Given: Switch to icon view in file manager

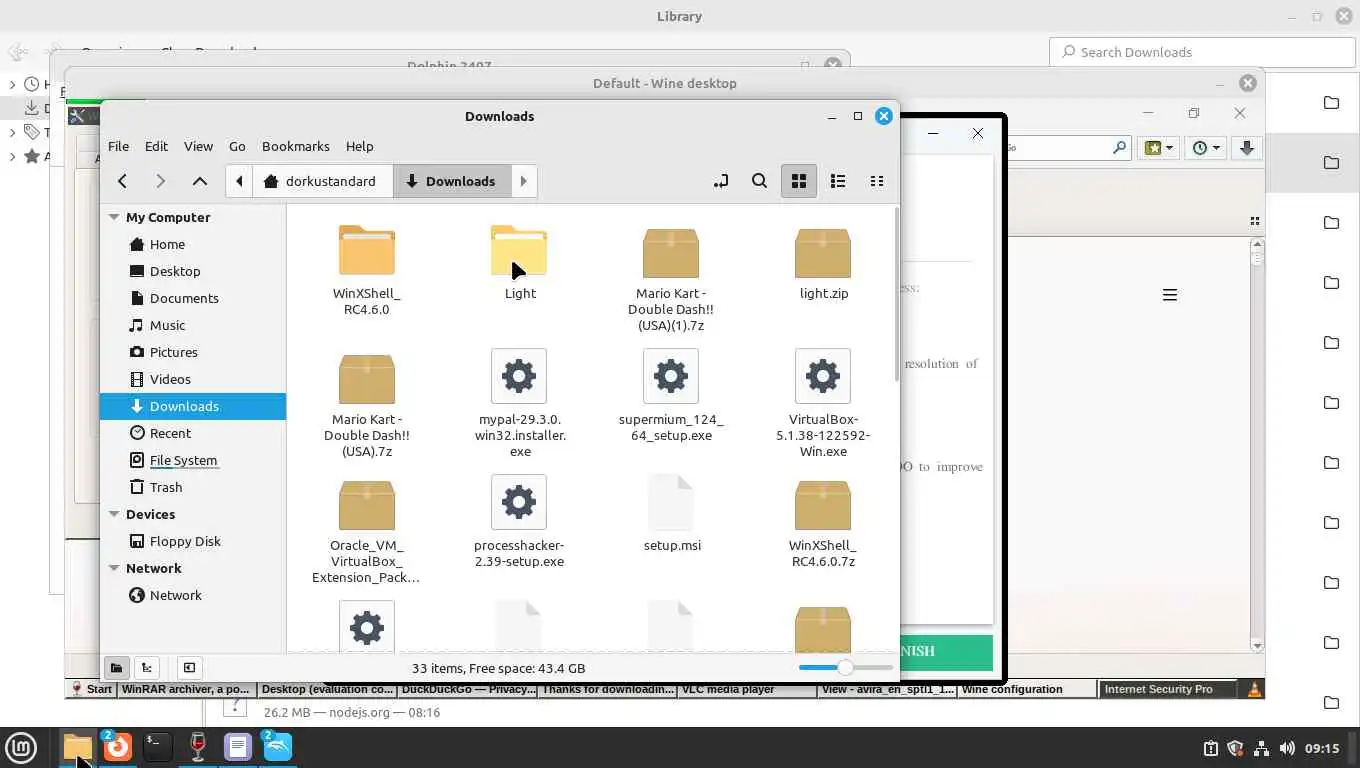Looking at the screenshot, I should pyautogui.click(x=798, y=181).
